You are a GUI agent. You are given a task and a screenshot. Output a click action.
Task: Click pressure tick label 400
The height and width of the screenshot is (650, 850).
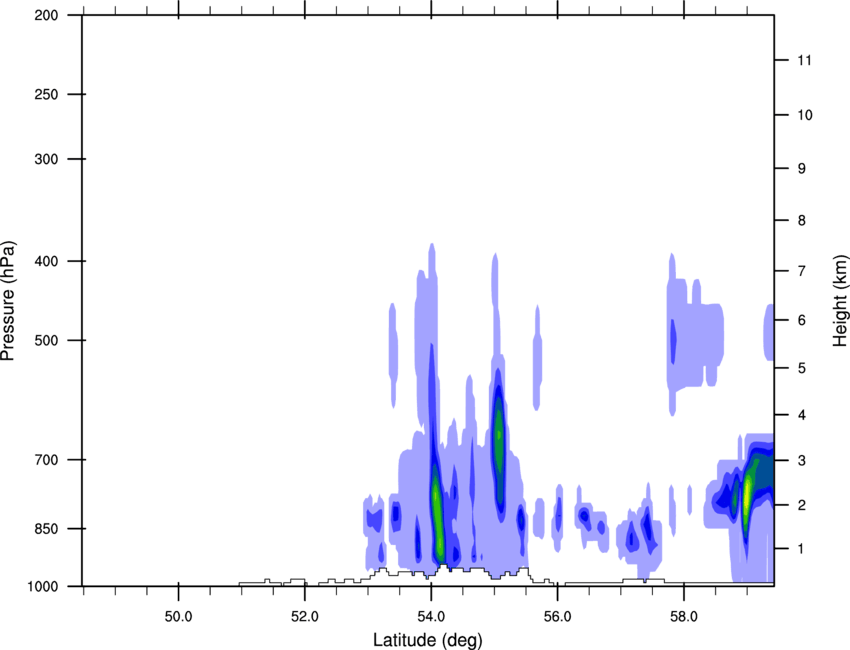point(46,261)
